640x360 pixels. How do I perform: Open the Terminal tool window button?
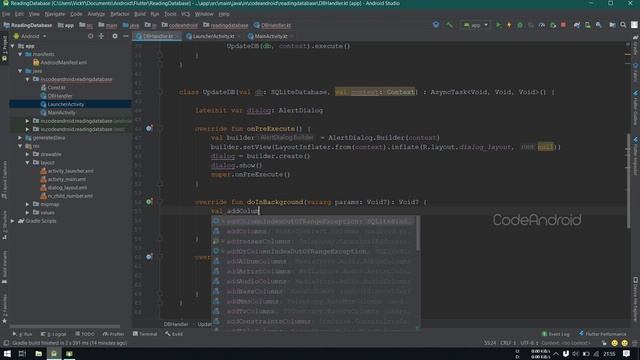pos(145,334)
